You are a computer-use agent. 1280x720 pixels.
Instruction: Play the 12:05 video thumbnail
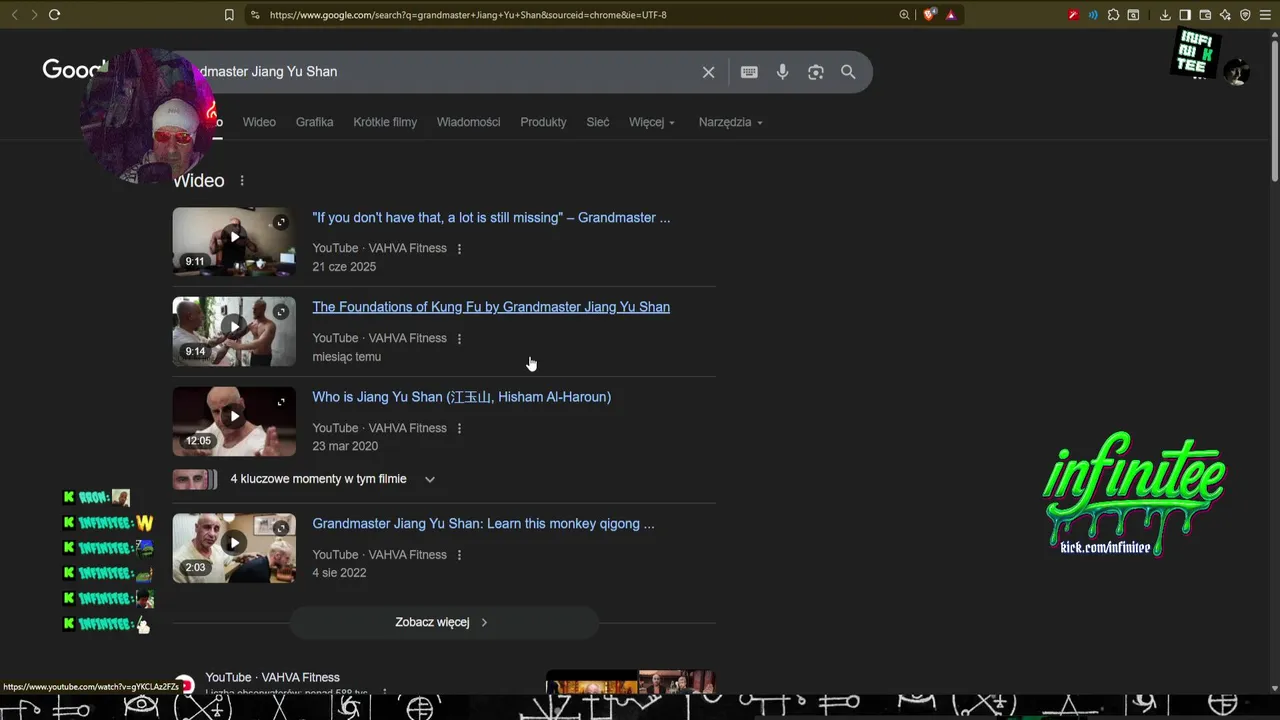pos(234,421)
